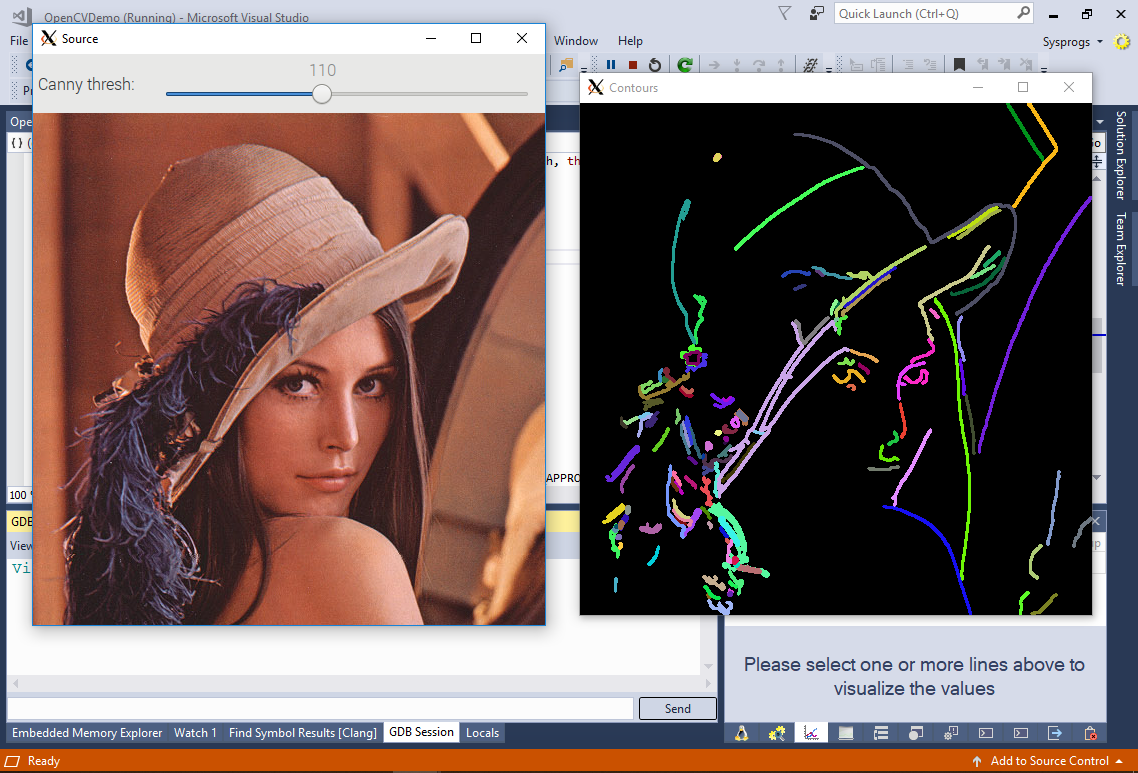Image resolution: width=1138 pixels, height=773 pixels.
Task: Expand the overflow arrow right of the hash-lines icon
Action: pos(828,70)
